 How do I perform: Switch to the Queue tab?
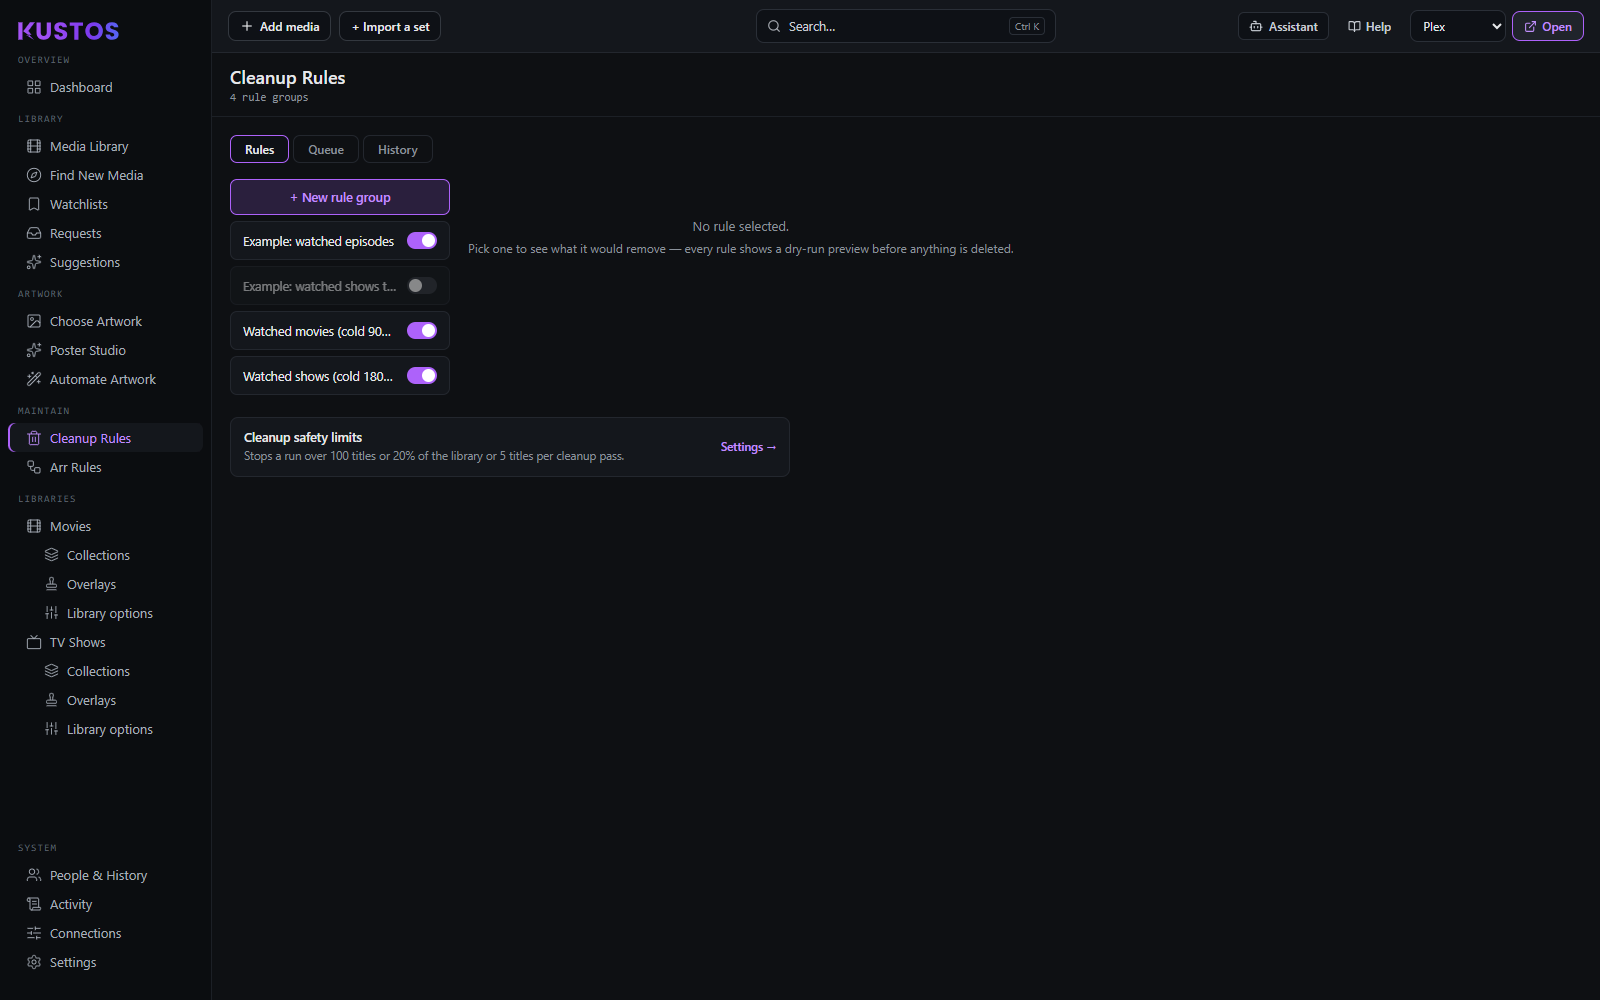point(326,149)
